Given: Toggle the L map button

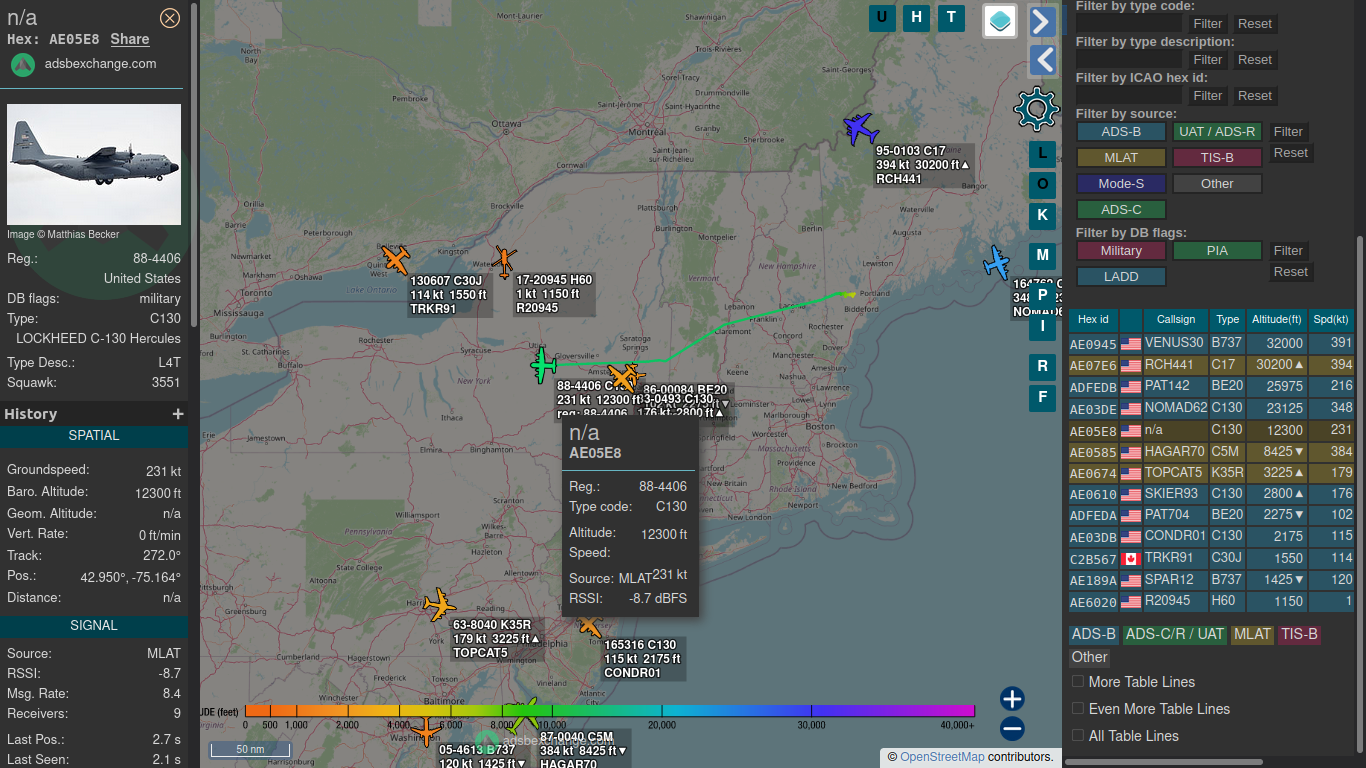Looking at the screenshot, I should [1042, 153].
